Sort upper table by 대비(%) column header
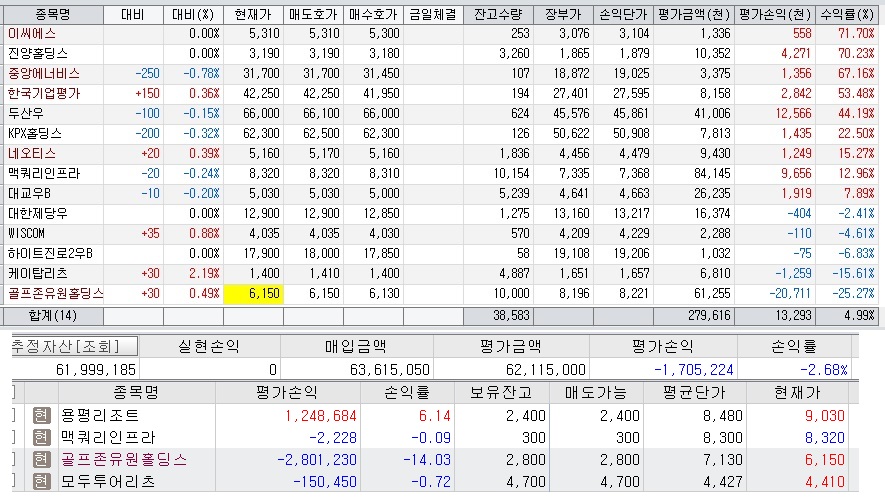 point(193,15)
